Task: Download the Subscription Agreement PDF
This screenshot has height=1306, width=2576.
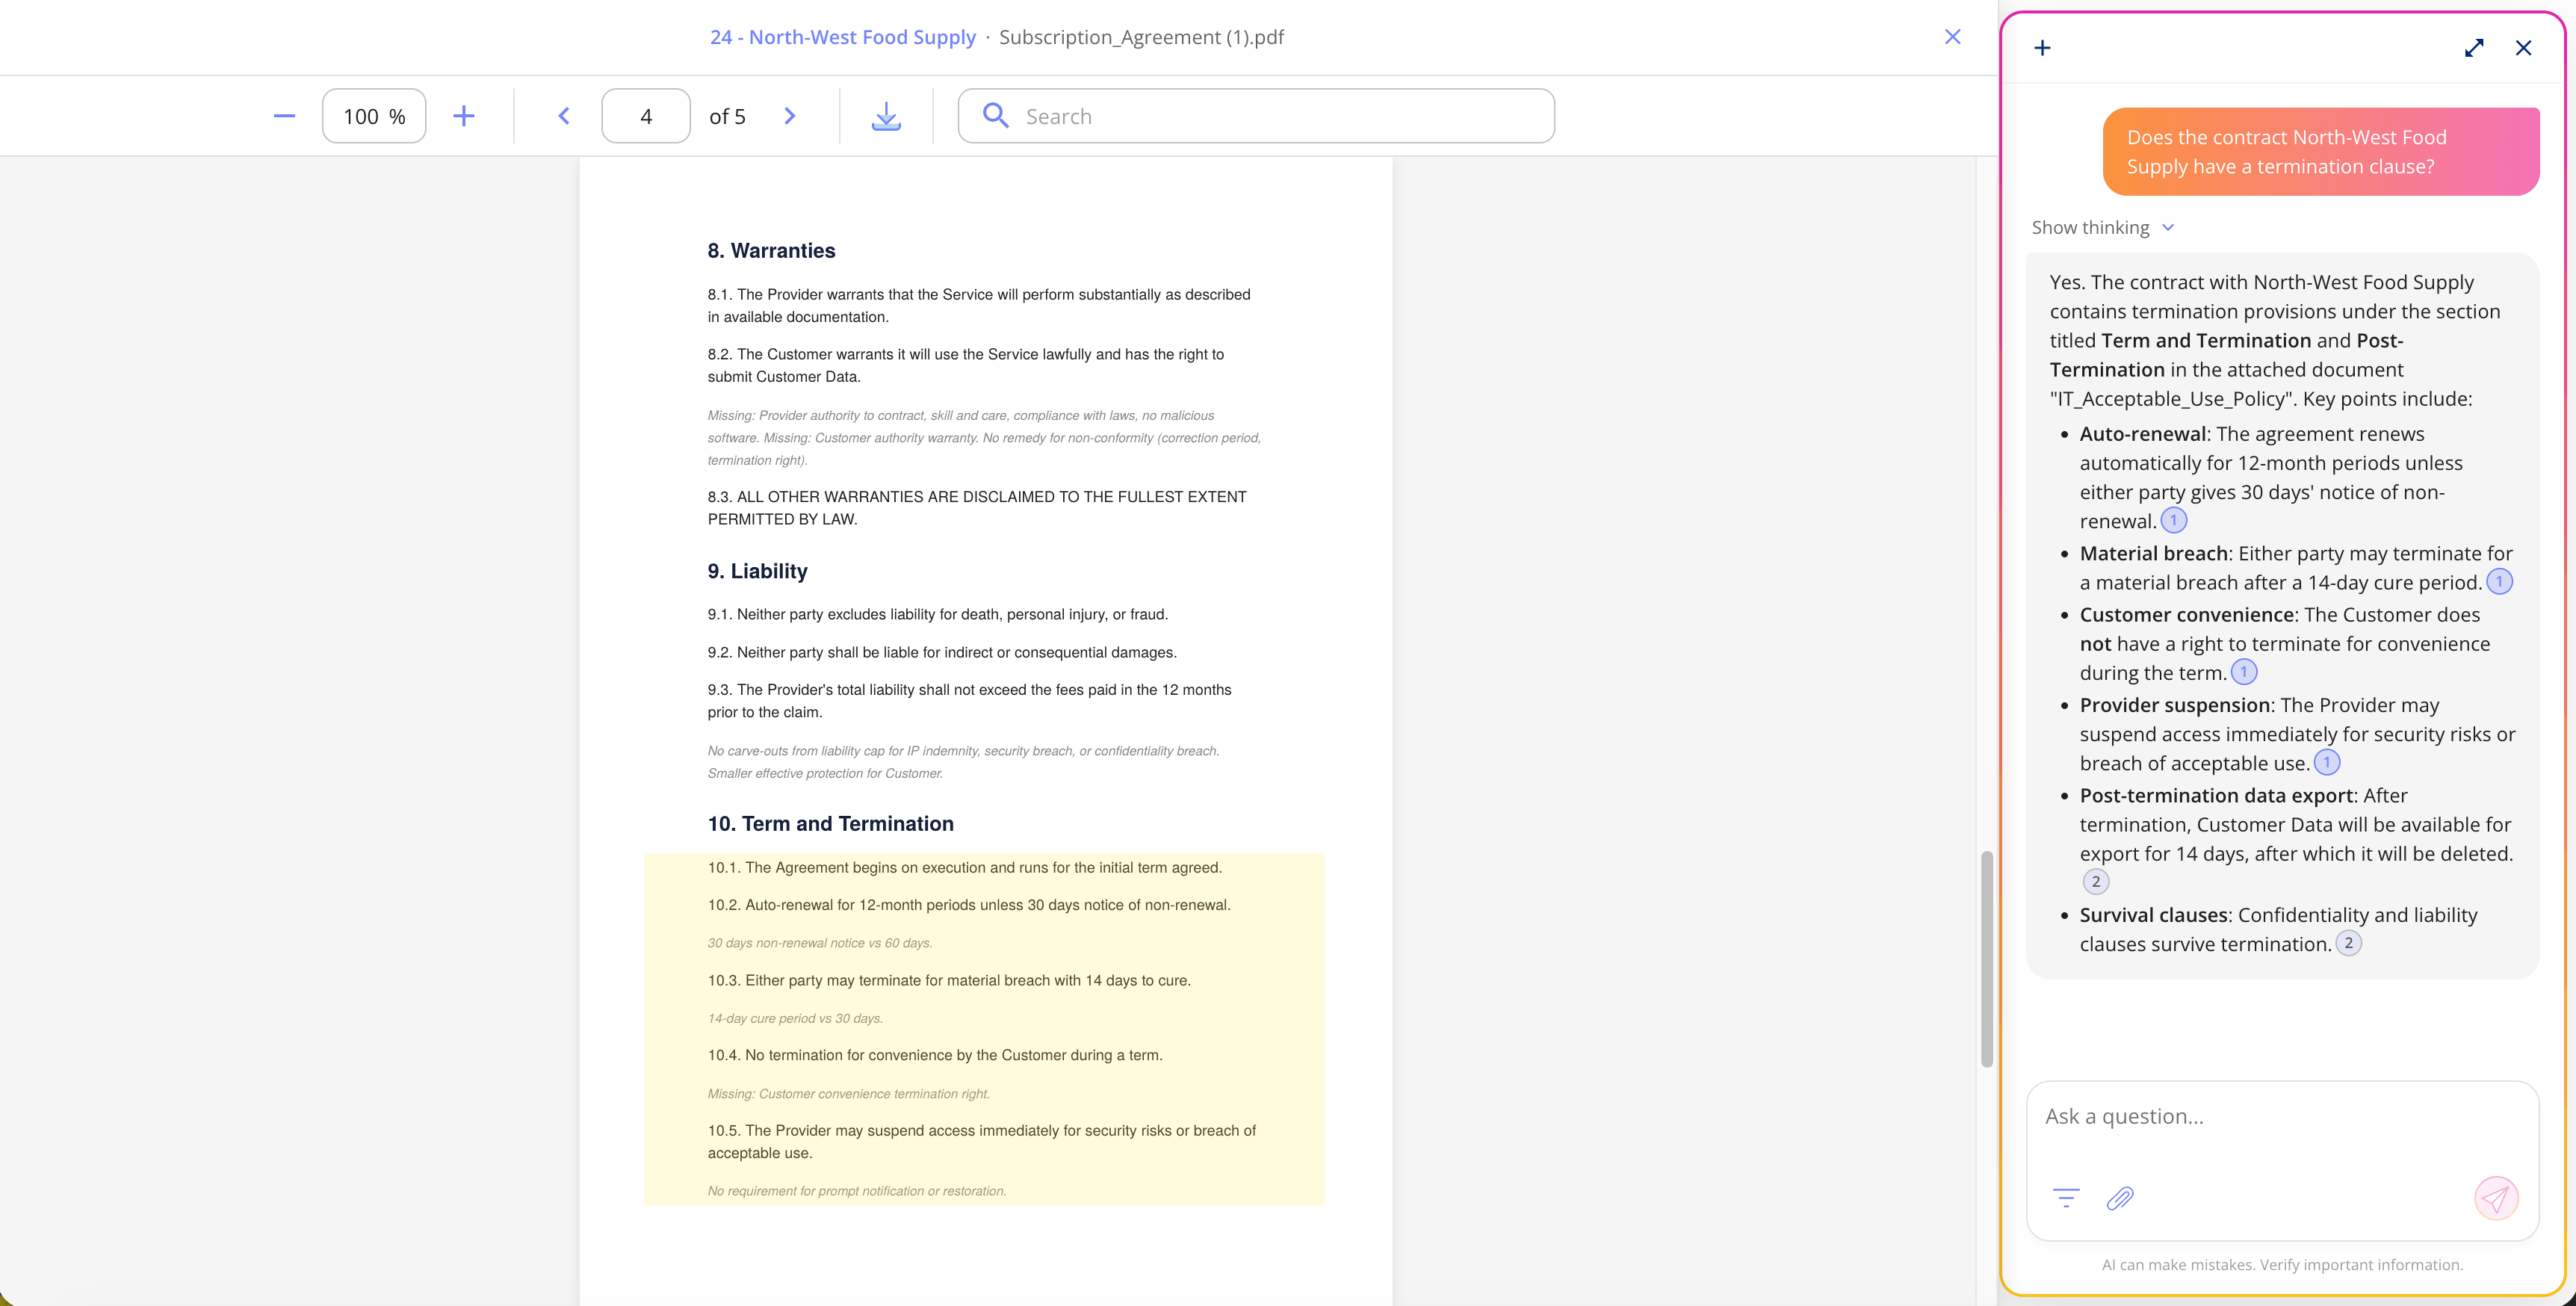Action: [x=886, y=116]
